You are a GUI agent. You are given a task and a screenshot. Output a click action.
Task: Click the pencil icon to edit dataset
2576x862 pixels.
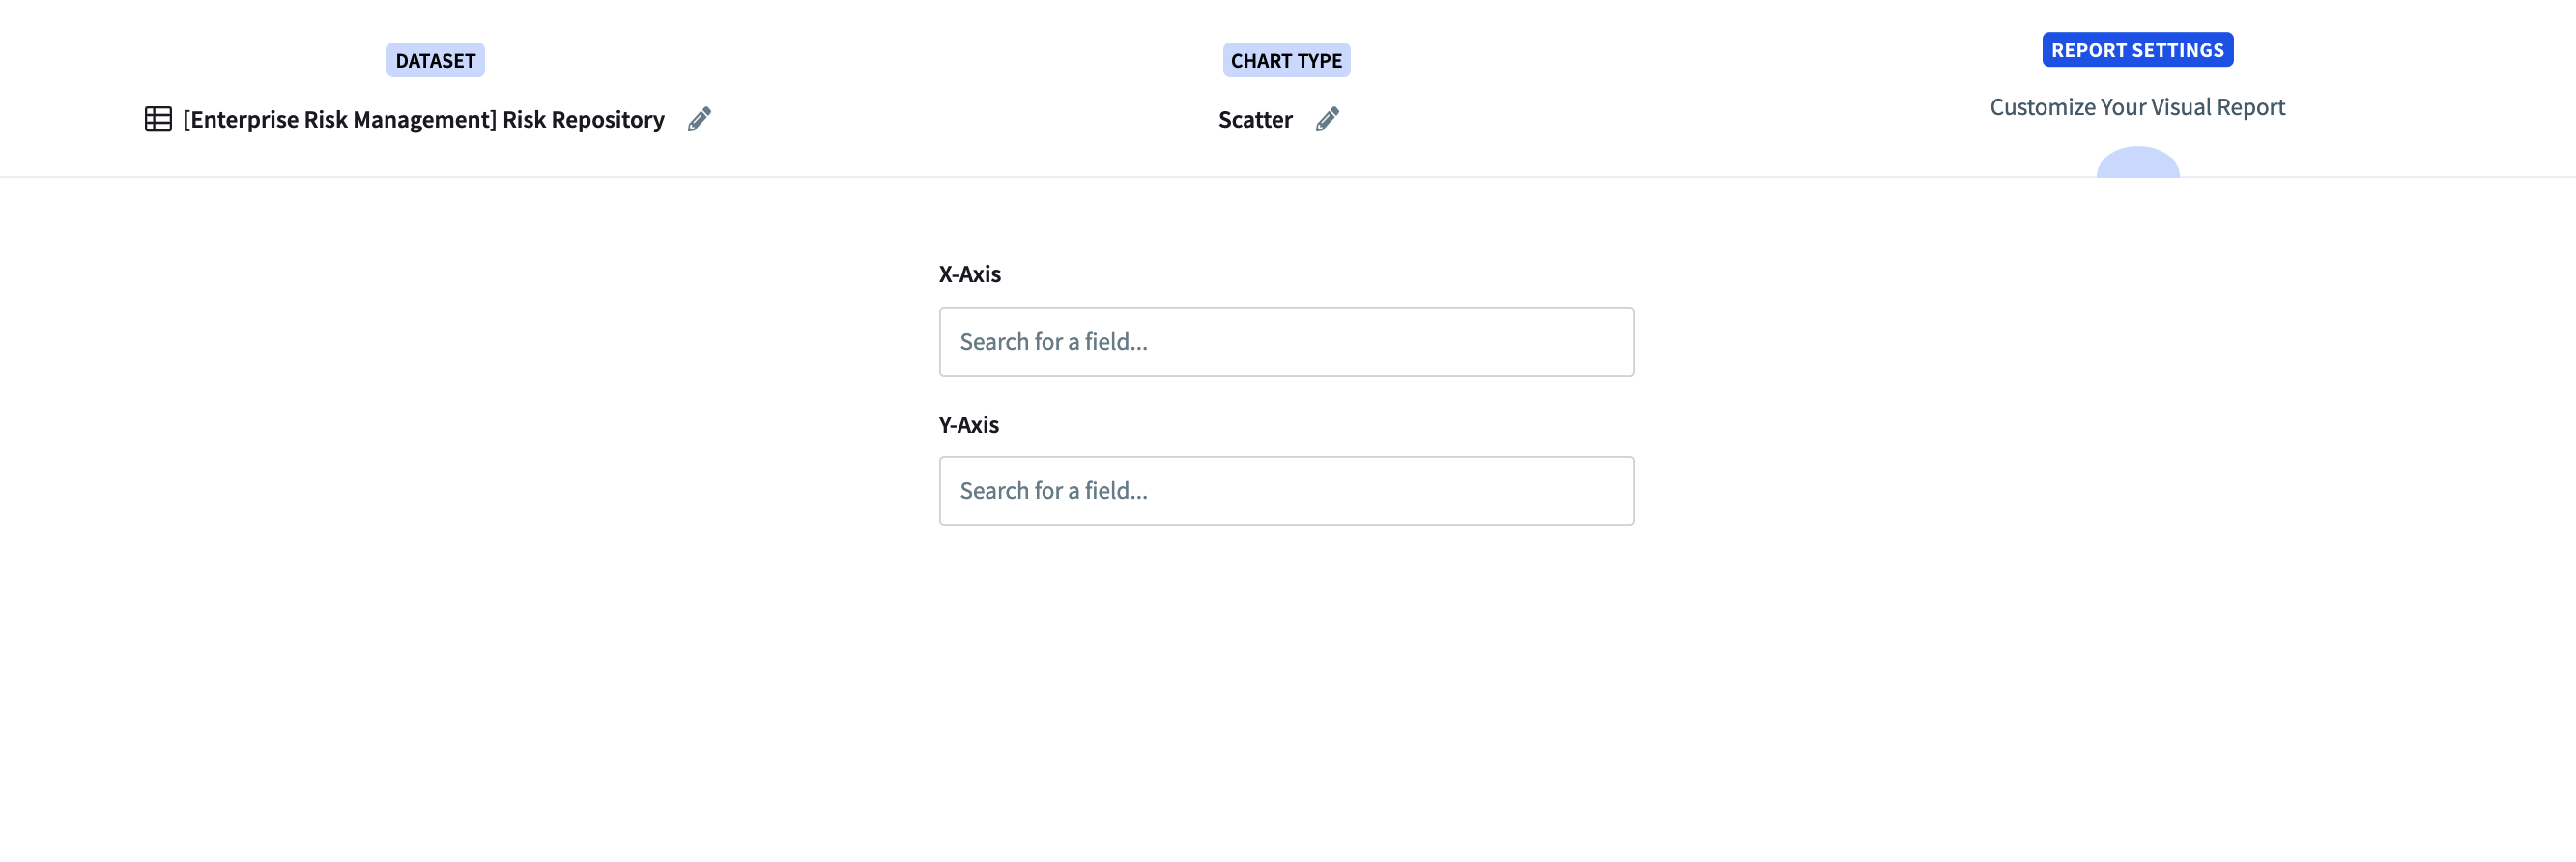(x=699, y=120)
